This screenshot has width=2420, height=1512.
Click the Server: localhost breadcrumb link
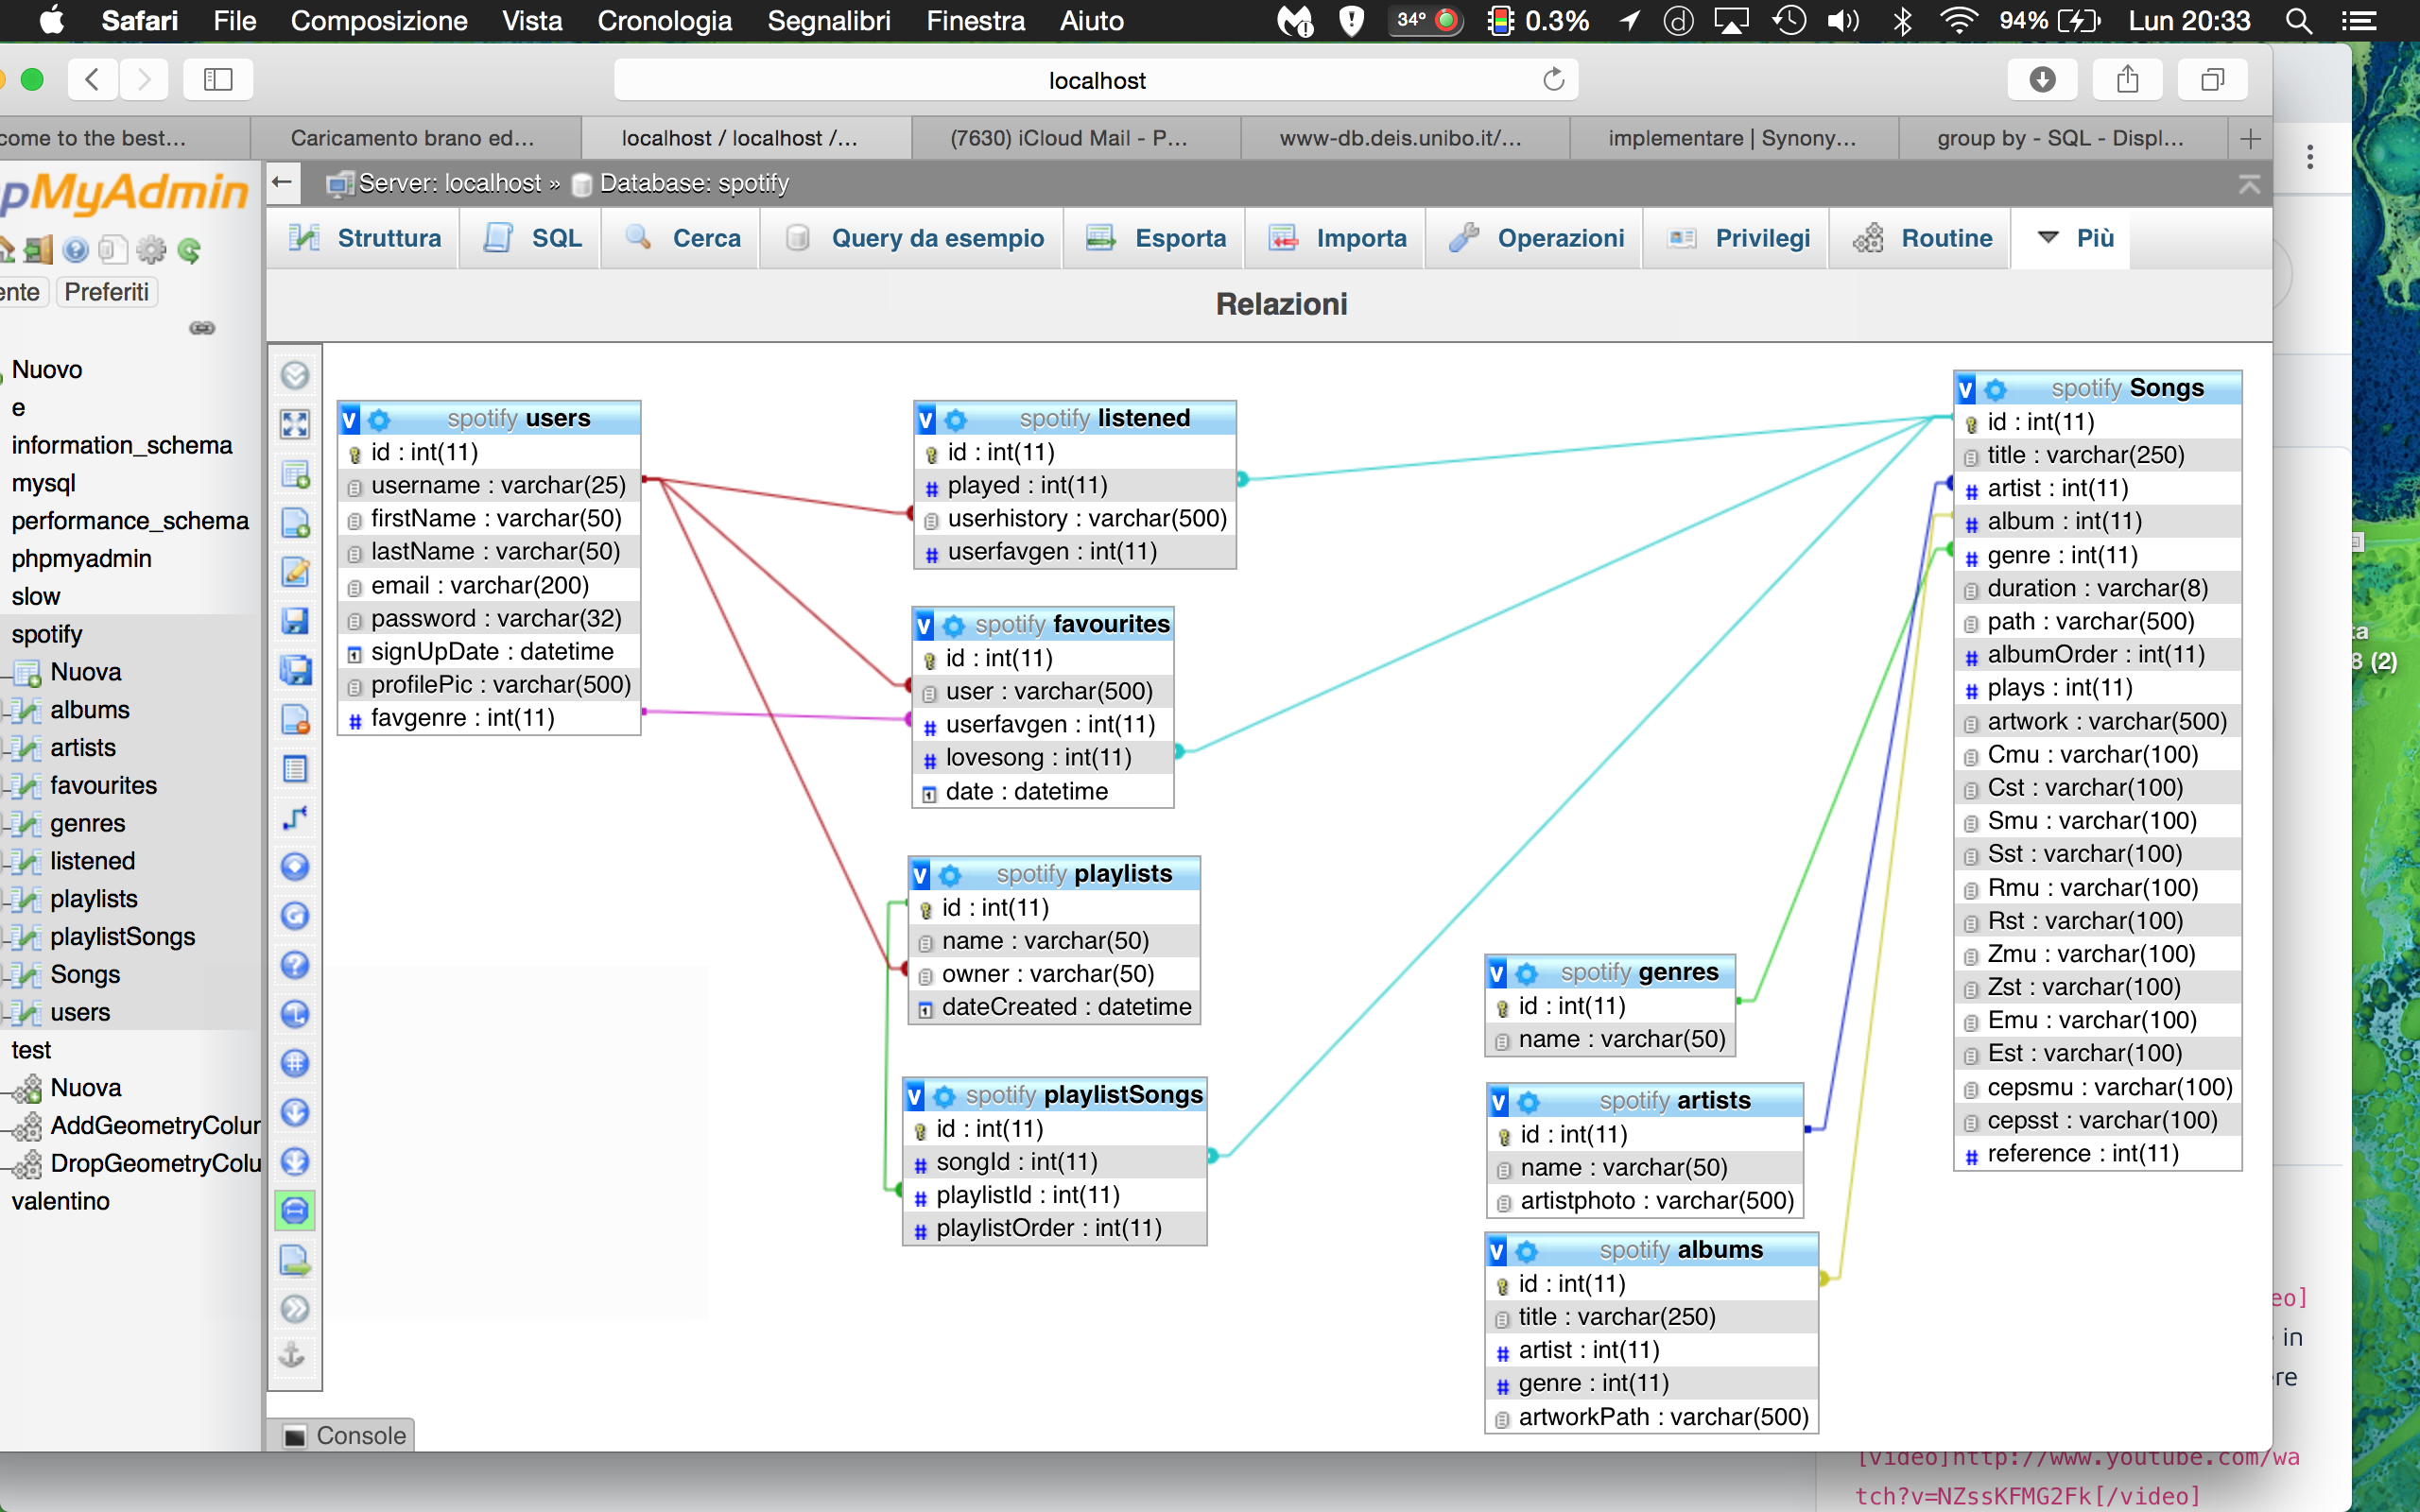448,183
